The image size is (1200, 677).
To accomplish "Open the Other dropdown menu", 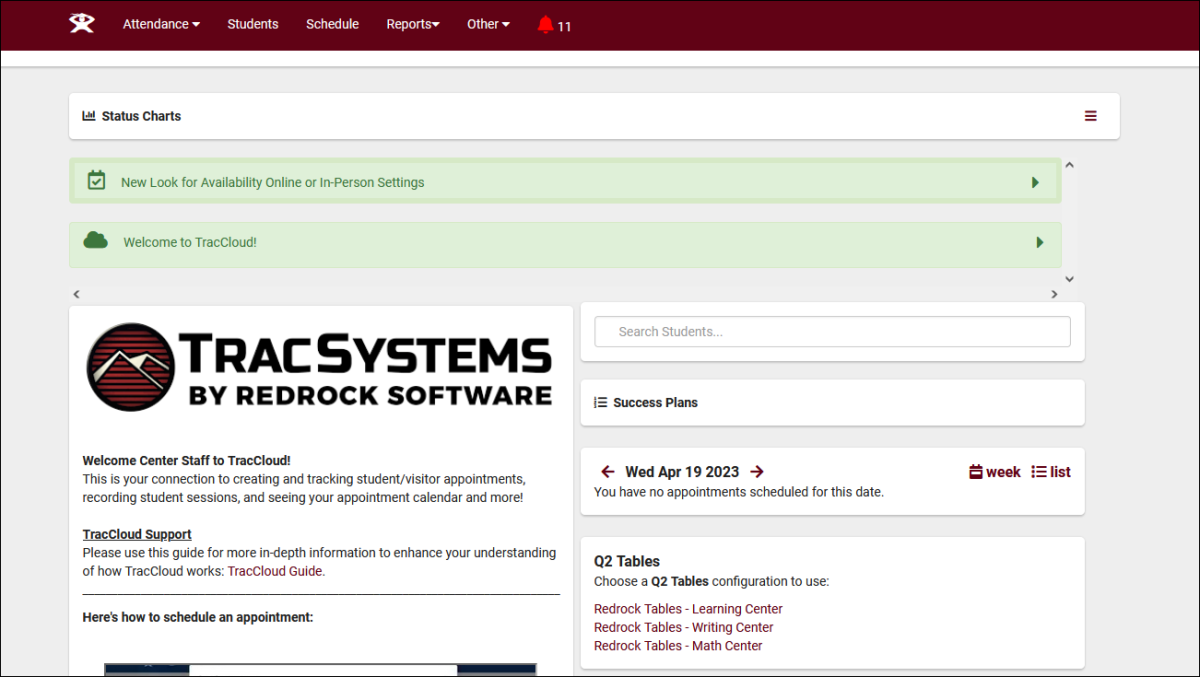I will 487,24.
